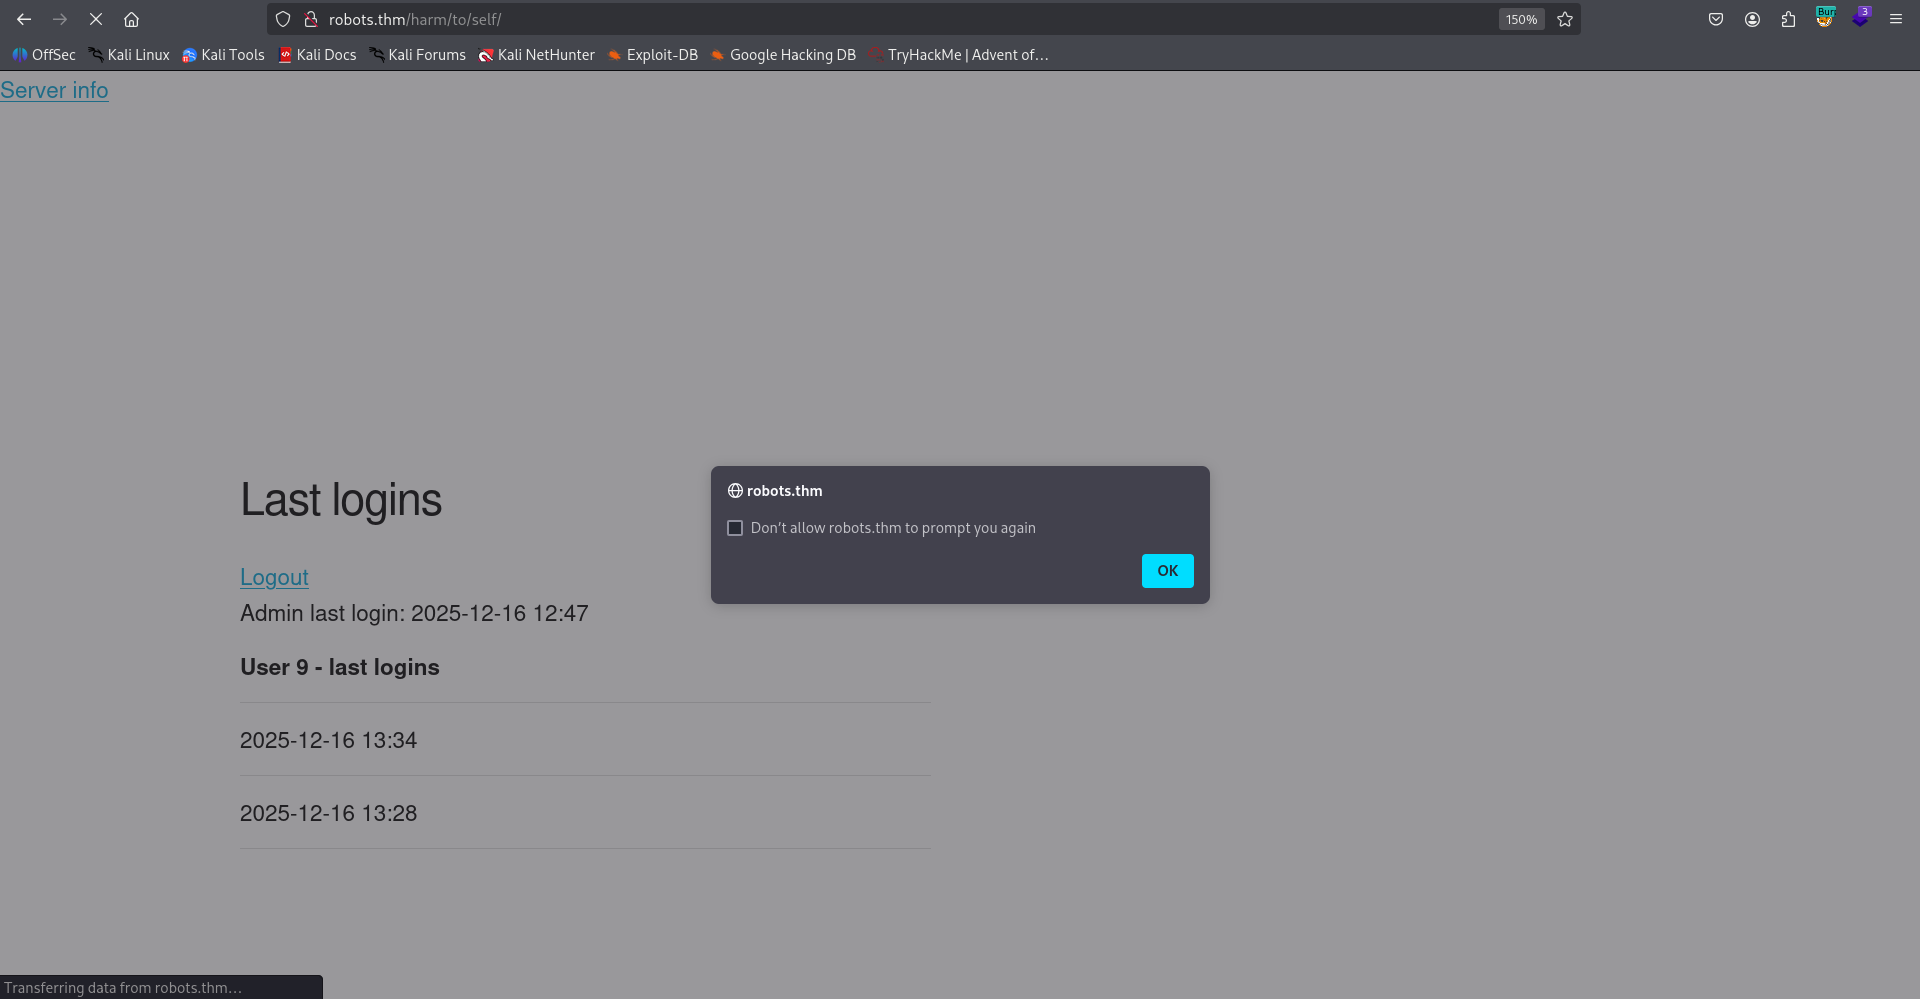Screen dimensions: 1920x999
Task: Check 'Don't allow robots.thm to prompt you again'
Action: coord(735,528)
